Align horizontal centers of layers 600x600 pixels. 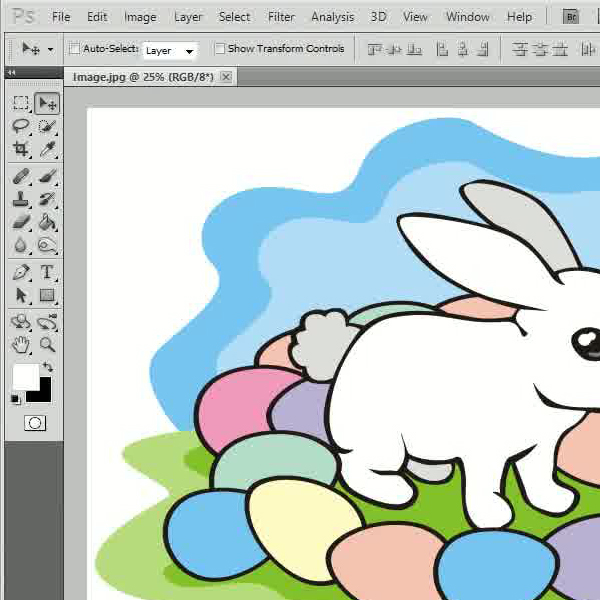(x=463, y=49)
